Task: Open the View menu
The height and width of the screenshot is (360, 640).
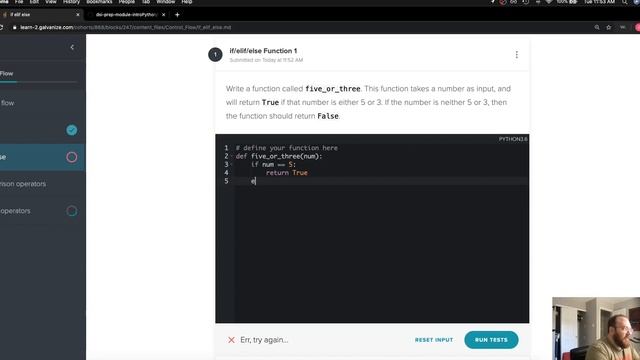Action: point(51,2)
